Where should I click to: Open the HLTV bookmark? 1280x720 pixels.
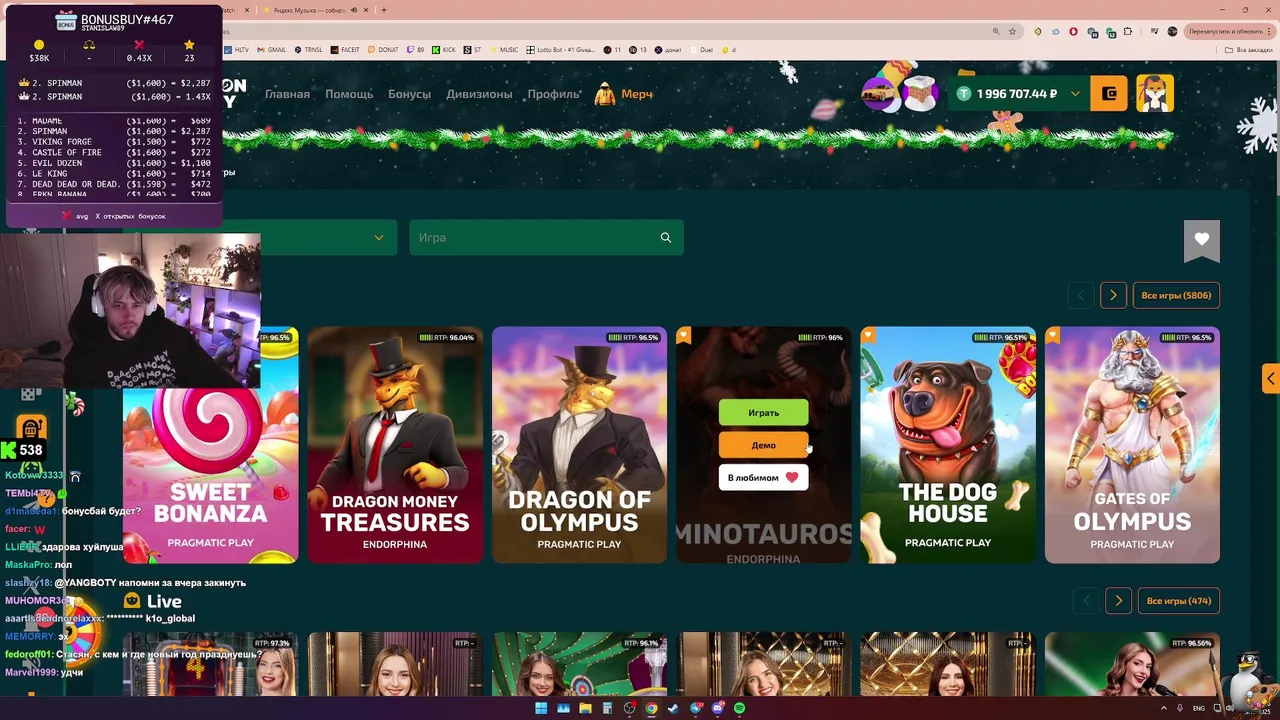coord(237,49)
